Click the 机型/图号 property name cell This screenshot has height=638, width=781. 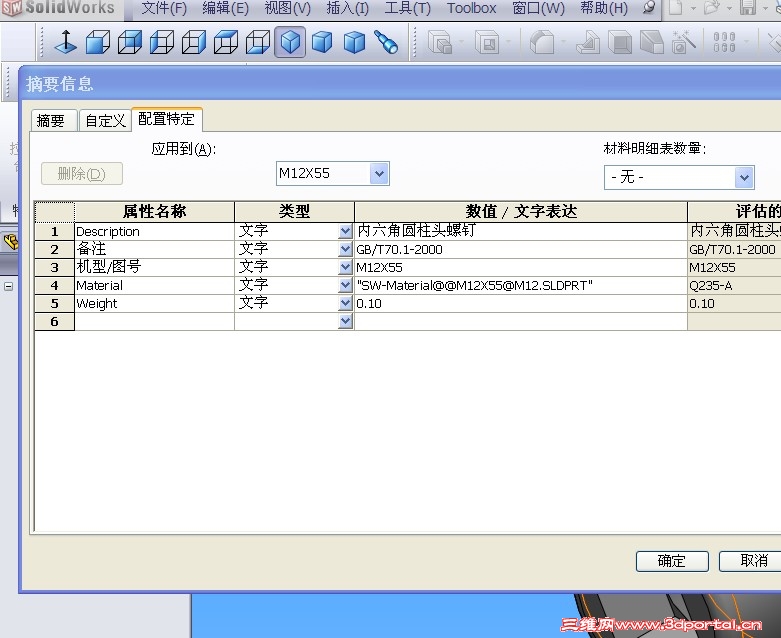click(154, 267)
